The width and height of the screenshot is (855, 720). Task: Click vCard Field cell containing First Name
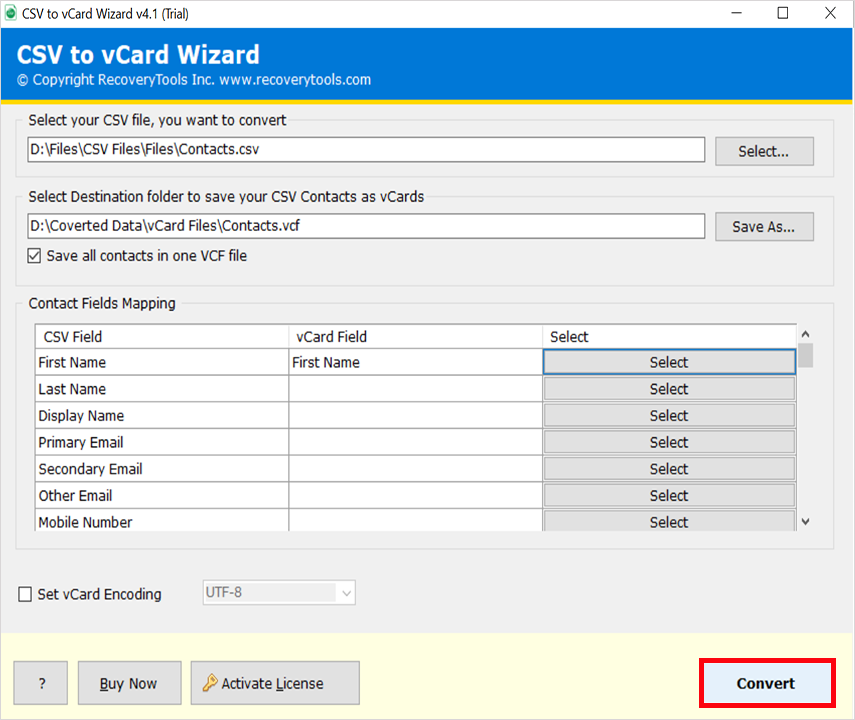point(416,362)
